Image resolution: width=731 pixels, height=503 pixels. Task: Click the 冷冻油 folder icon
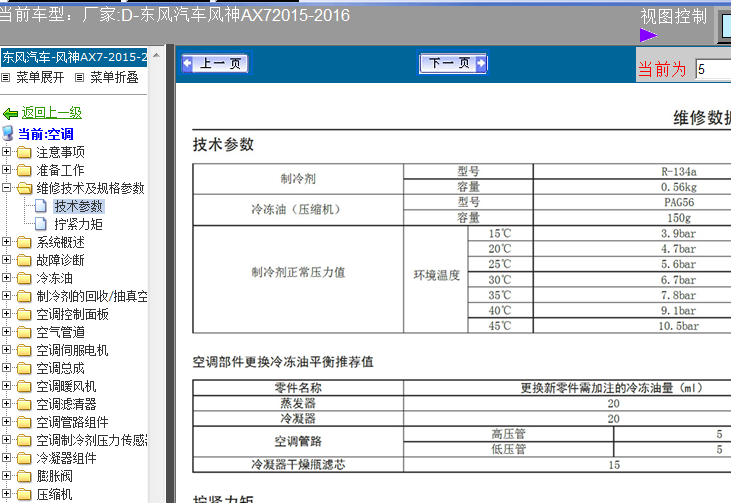[x=24, y=278]
